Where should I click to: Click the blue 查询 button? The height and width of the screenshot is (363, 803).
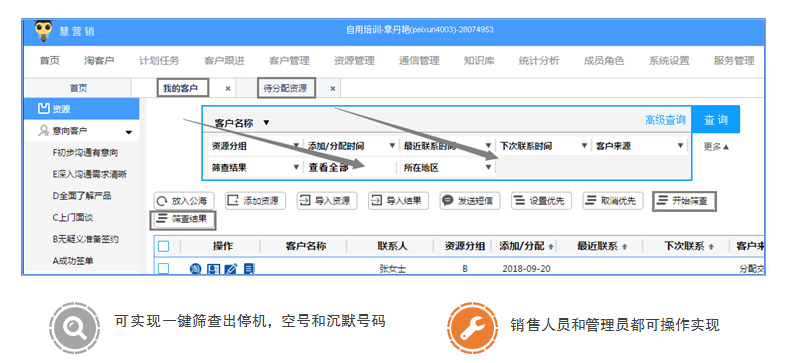pyautogui.click(x=716, y=120)
